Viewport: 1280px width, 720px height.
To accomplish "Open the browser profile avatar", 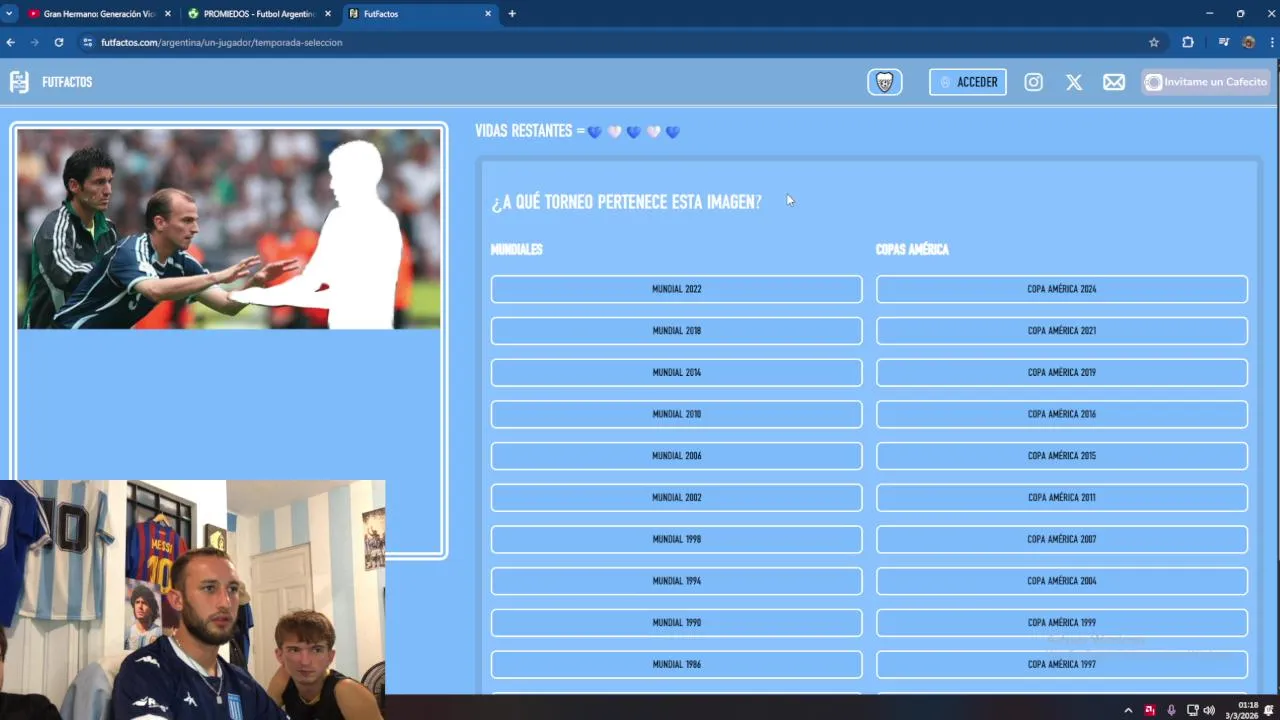I will coord(1248,42).
